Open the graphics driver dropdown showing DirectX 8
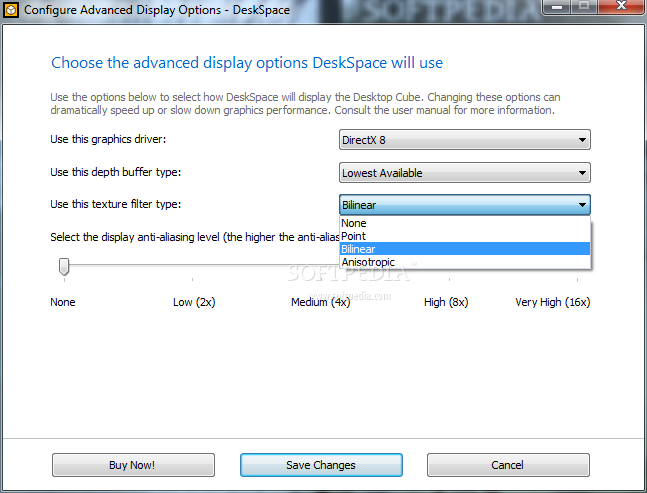Image resolution: width=647 pixels, height=493 pixels. [x=465, y=140]
